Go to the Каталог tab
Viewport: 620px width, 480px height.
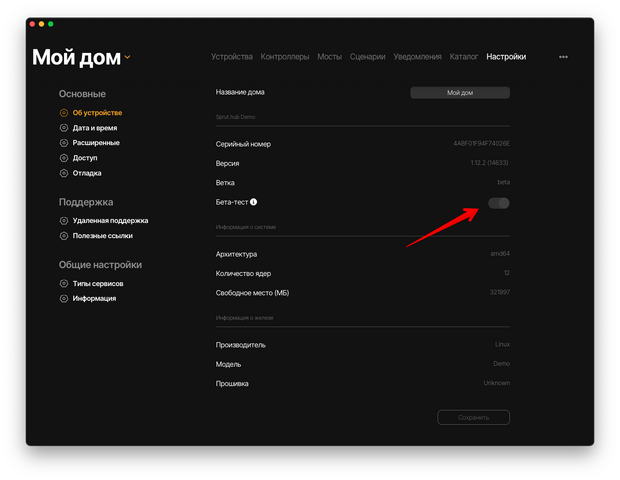click(x=464, y=57)
